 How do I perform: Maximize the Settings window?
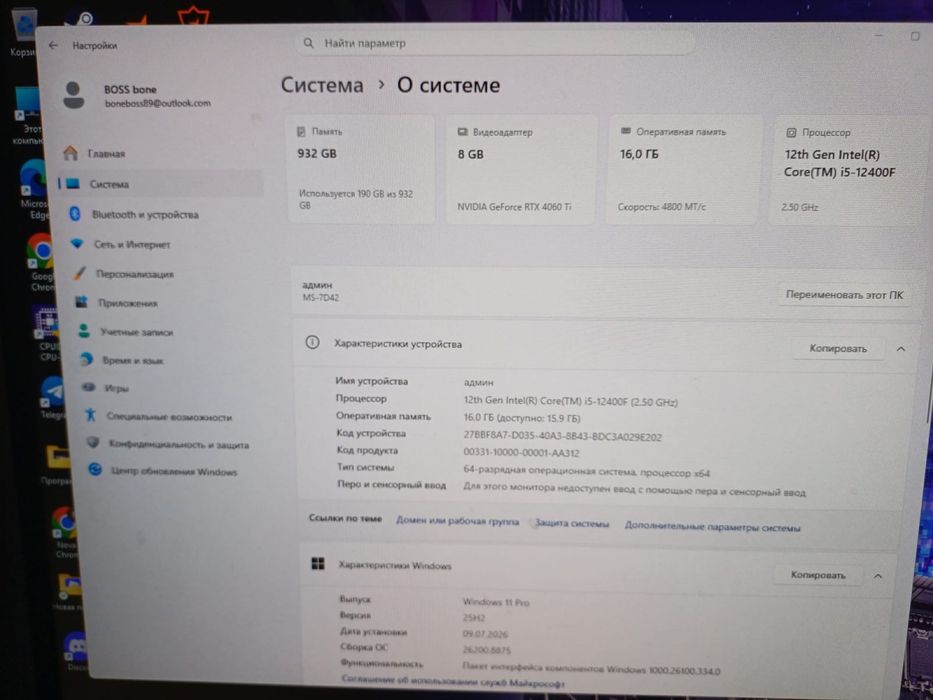tap(915, 36)
